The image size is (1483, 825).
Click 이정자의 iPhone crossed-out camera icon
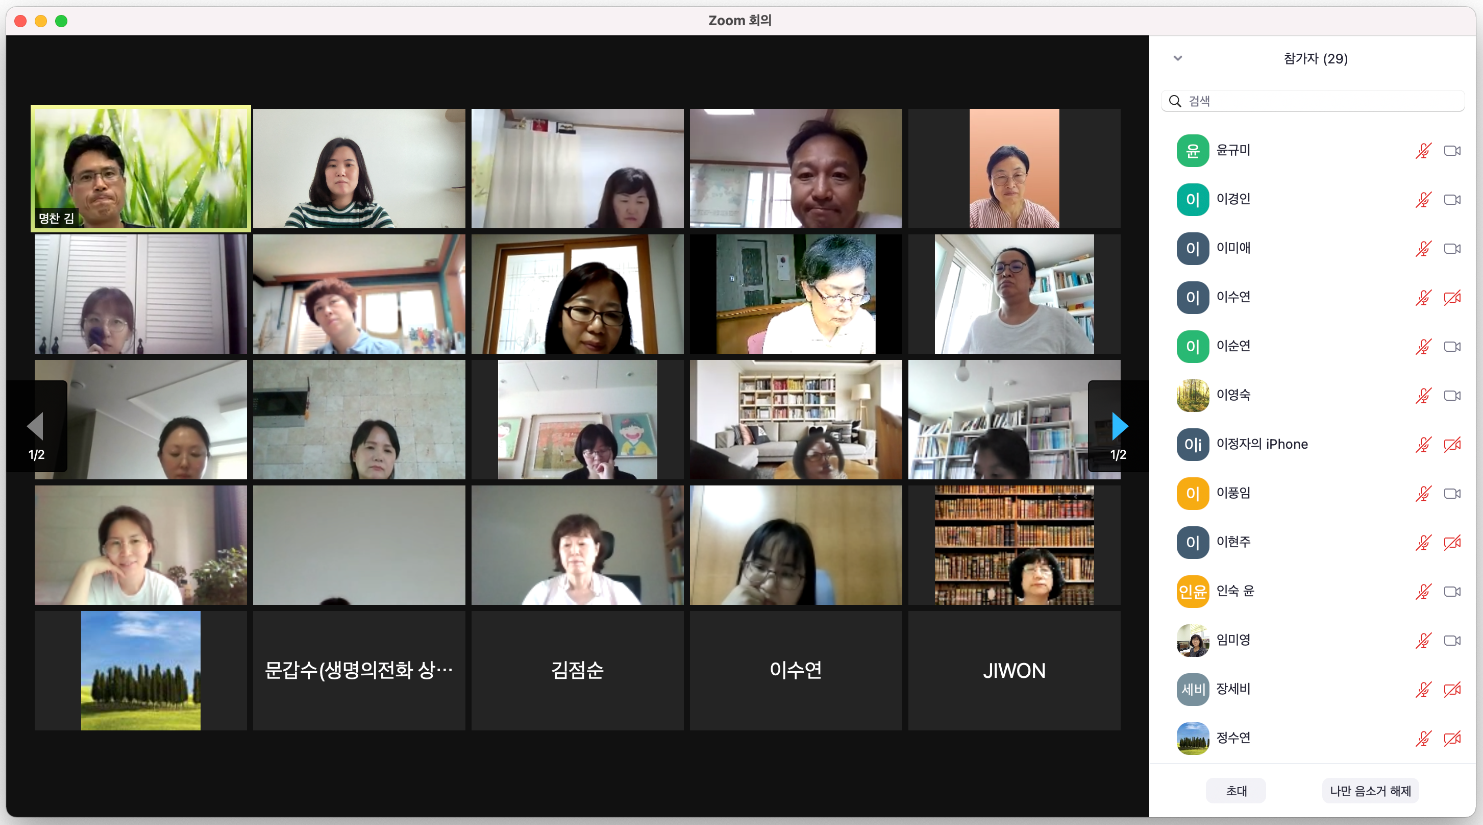(1452, 445)
